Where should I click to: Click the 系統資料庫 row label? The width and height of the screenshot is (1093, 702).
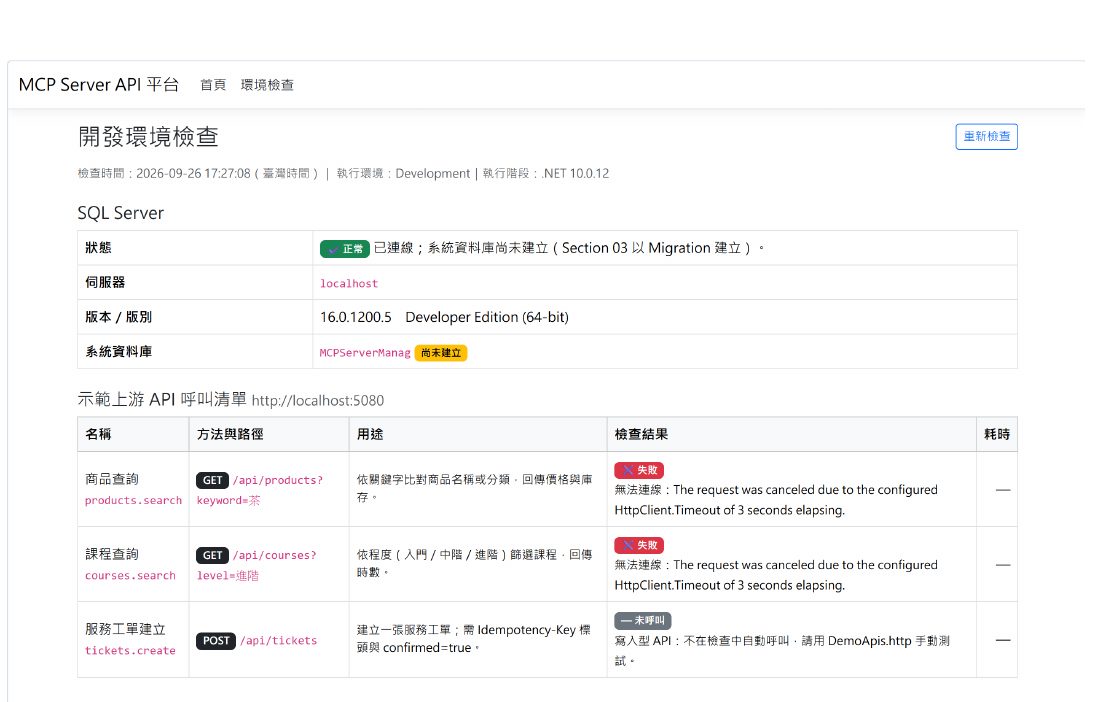(119, 352)
